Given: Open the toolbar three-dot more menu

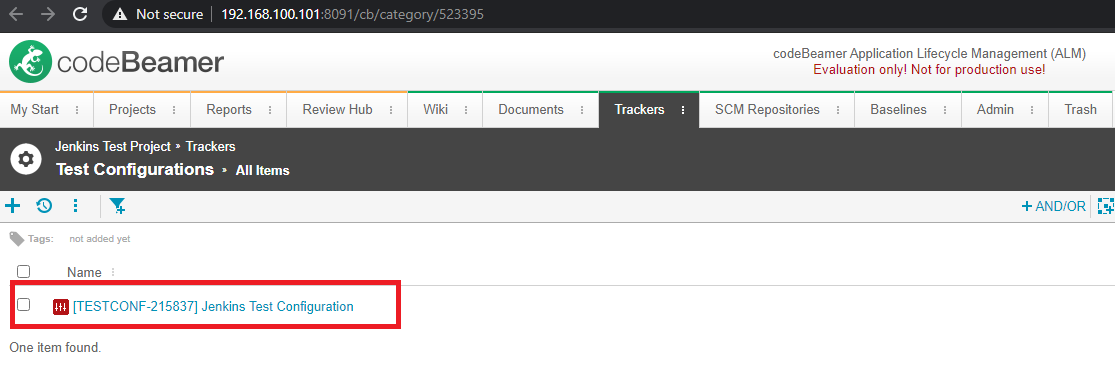Looking at the screenshot, I should [x=75, y=206].
